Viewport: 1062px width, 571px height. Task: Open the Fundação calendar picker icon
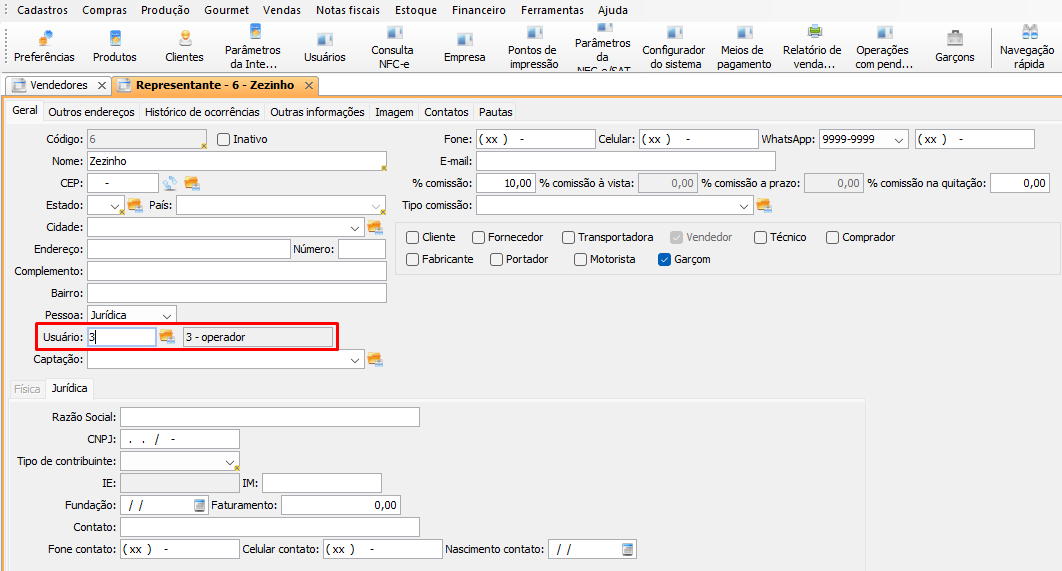199,505
